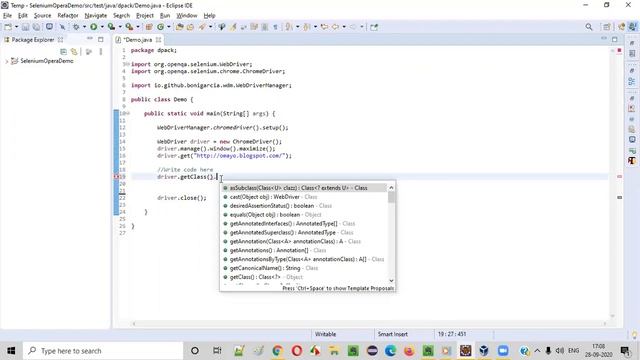Choose cast(Object obj) autocomplete proposal
The width and height of the screenshot is (640, 360).
tap(304, 197)
